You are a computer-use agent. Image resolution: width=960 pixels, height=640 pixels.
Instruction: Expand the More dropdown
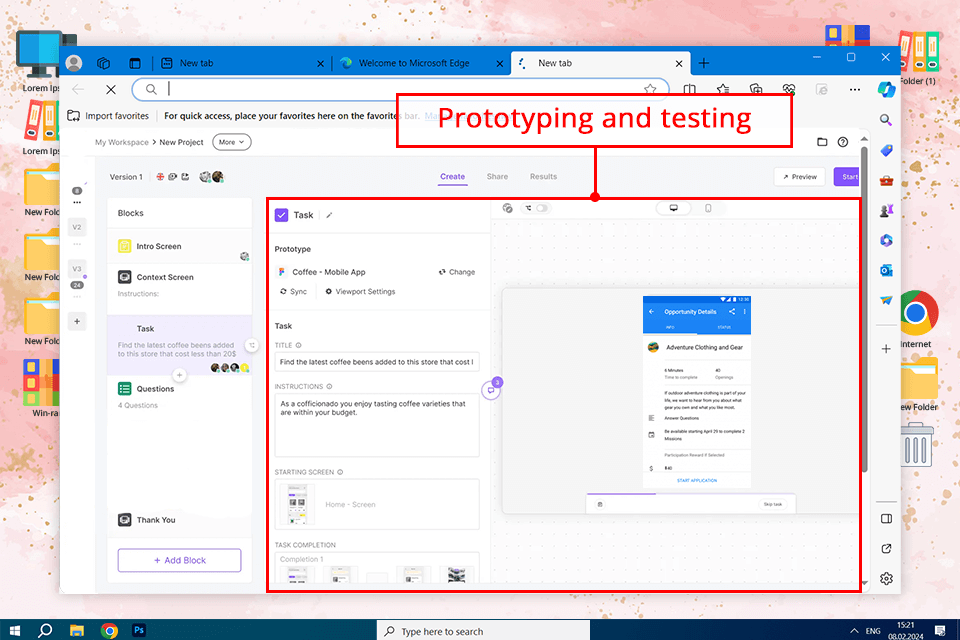[231, 142]
